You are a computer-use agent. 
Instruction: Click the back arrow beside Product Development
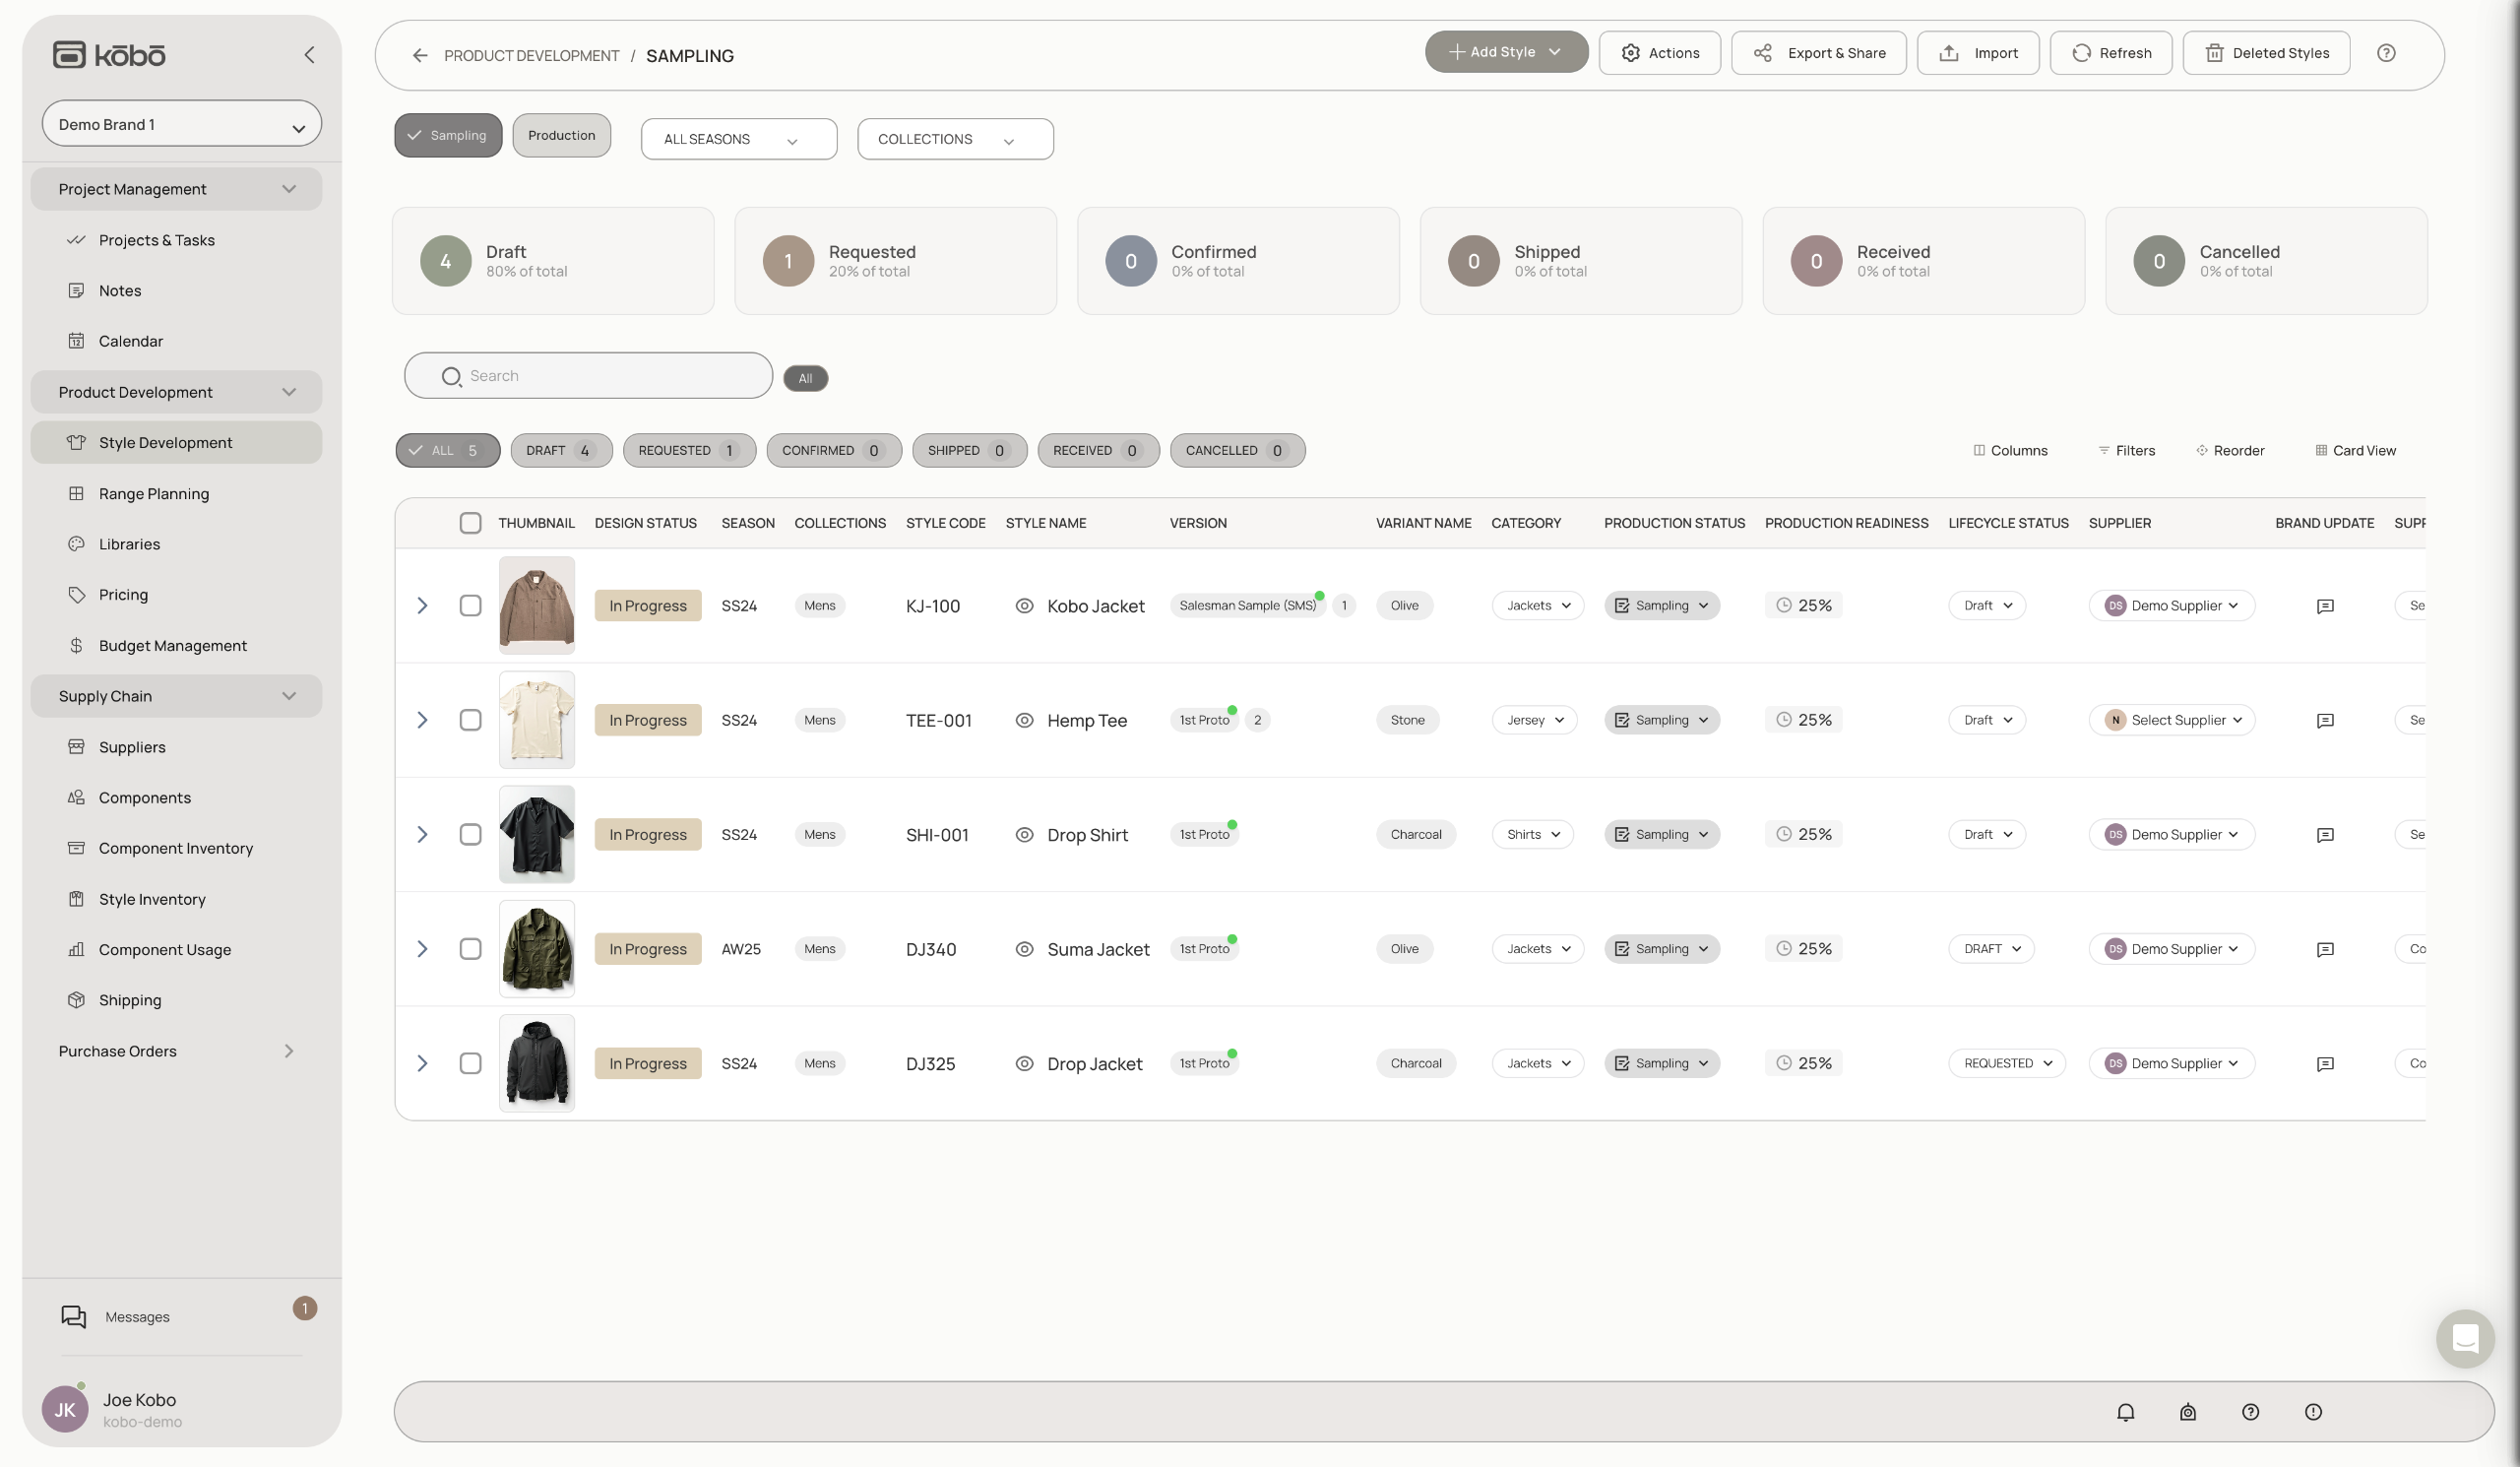point(420,55)
